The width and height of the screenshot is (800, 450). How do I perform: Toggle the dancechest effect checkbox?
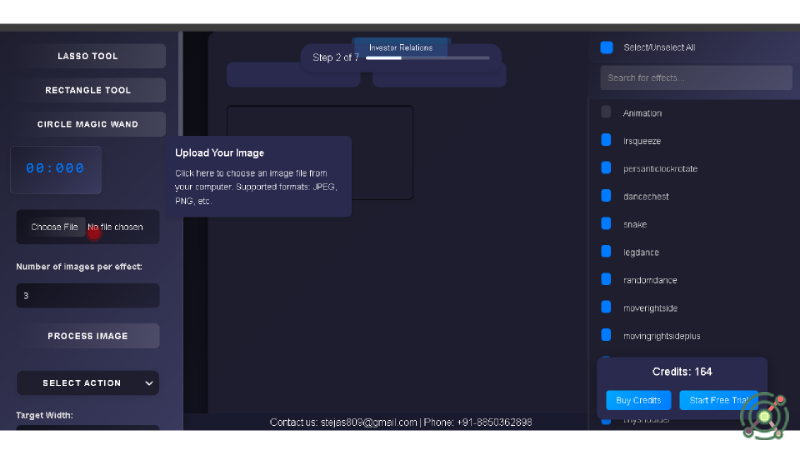pos(606,196)
